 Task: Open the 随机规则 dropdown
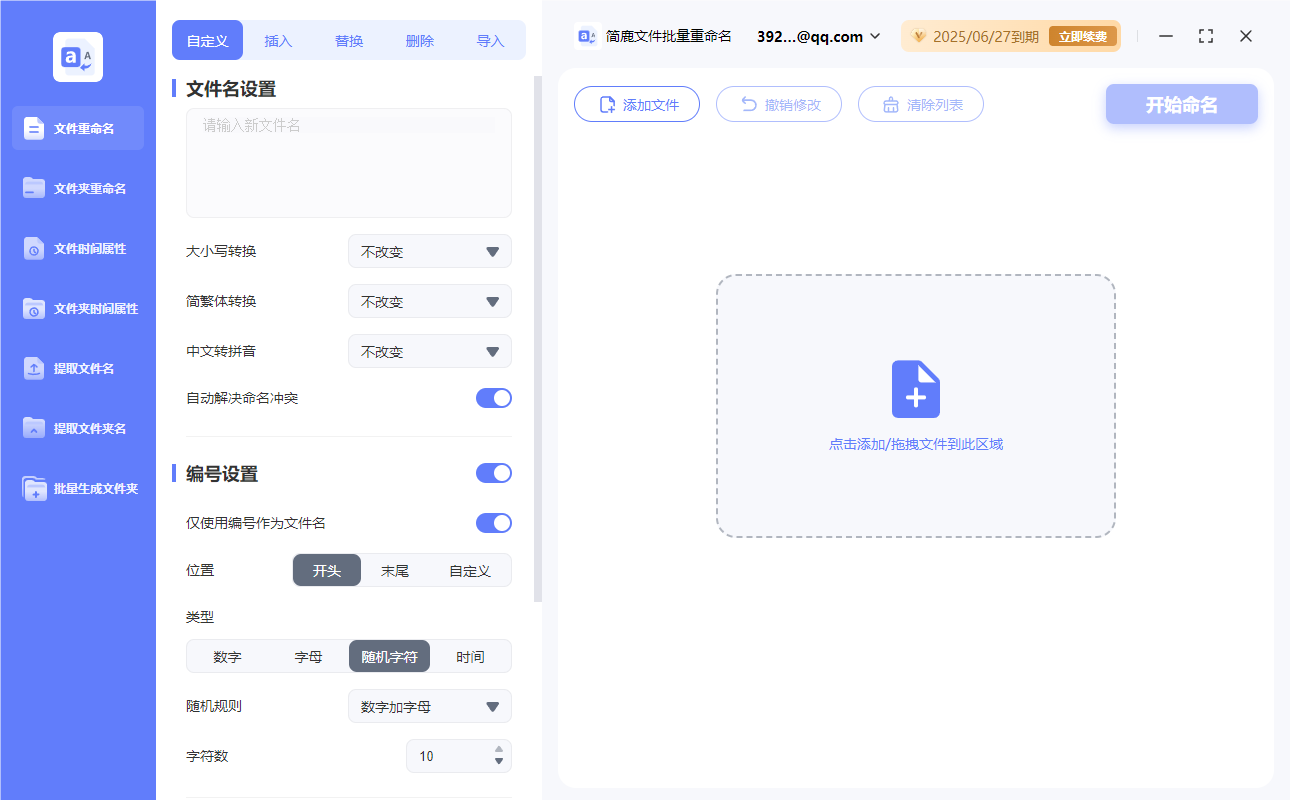(429, 706)
